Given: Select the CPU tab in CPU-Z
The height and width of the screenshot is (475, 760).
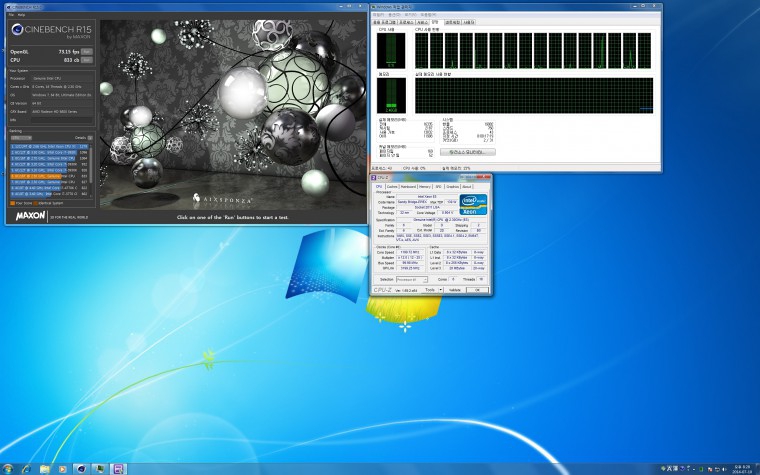Looking at the screenshot, I should coord(379,186).
